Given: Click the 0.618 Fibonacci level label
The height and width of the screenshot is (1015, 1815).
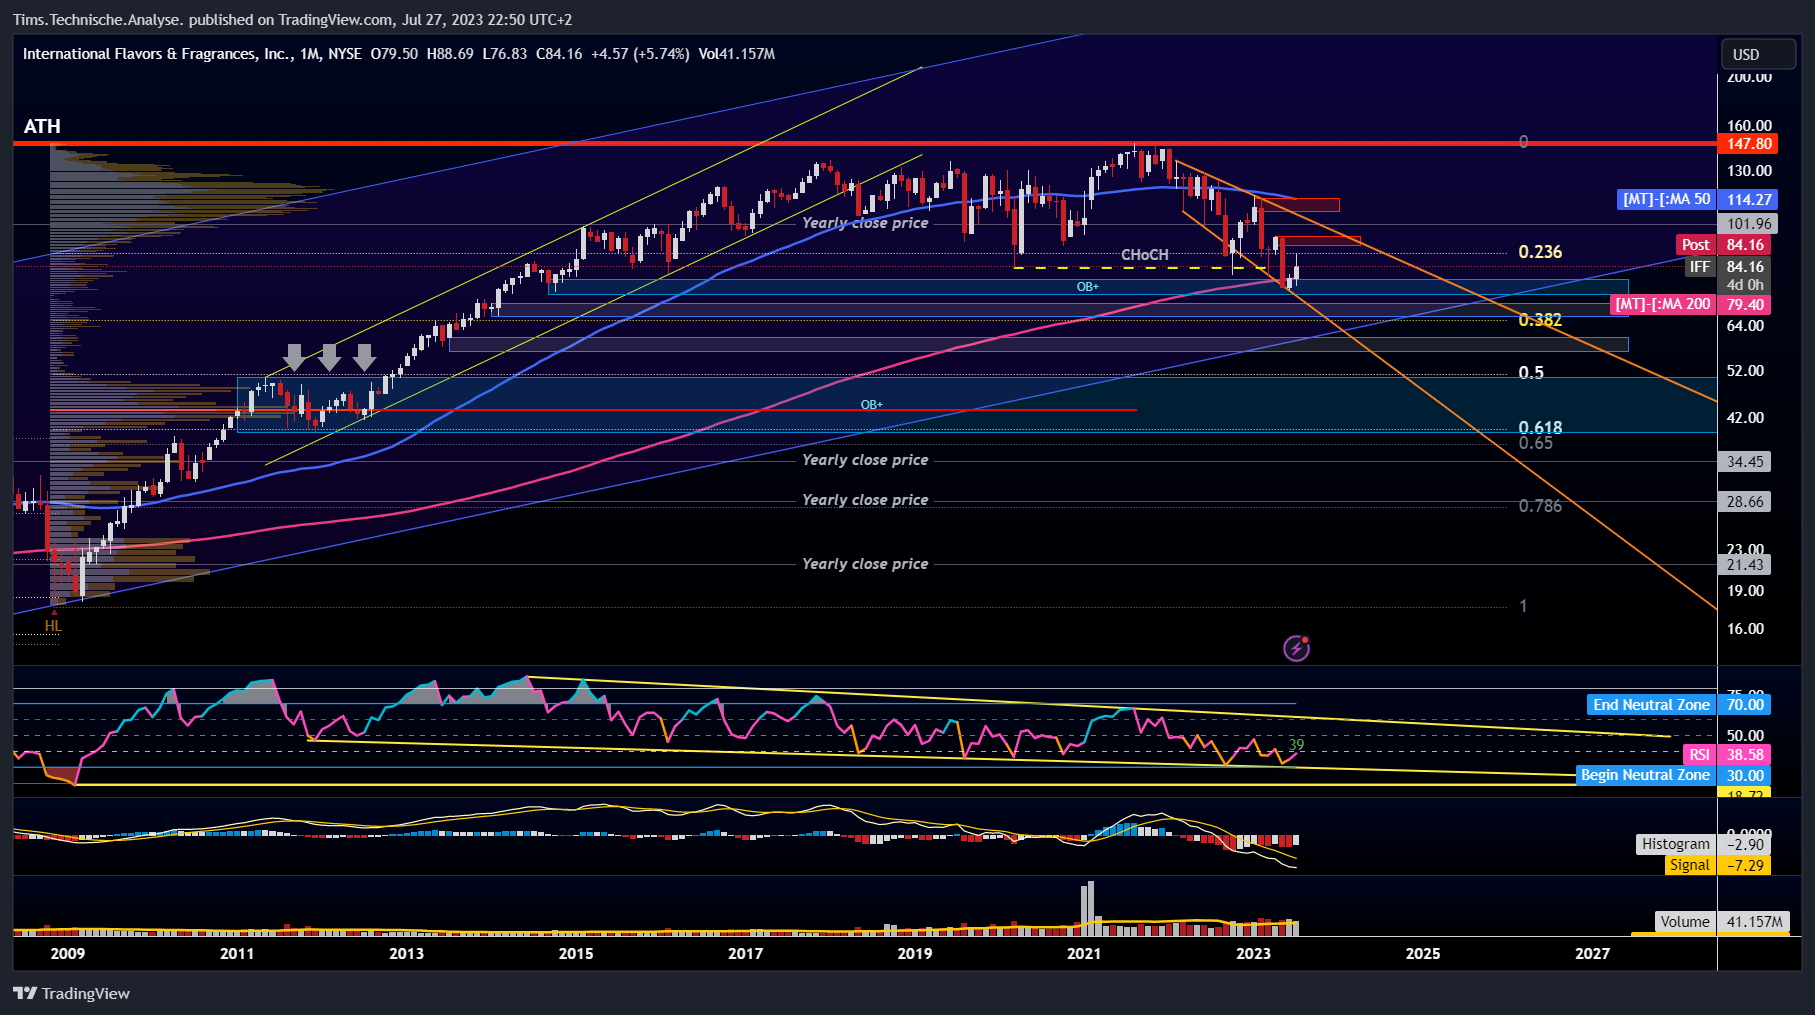Looking at the screenshot, I should [x=1540, y=428].
